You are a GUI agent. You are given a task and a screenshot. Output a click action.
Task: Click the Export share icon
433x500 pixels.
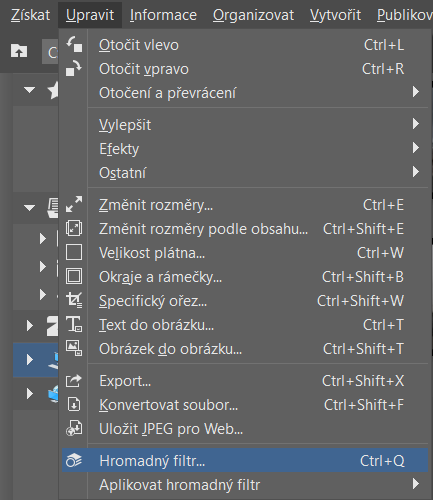pyautogui.click(x=74, y=380)
